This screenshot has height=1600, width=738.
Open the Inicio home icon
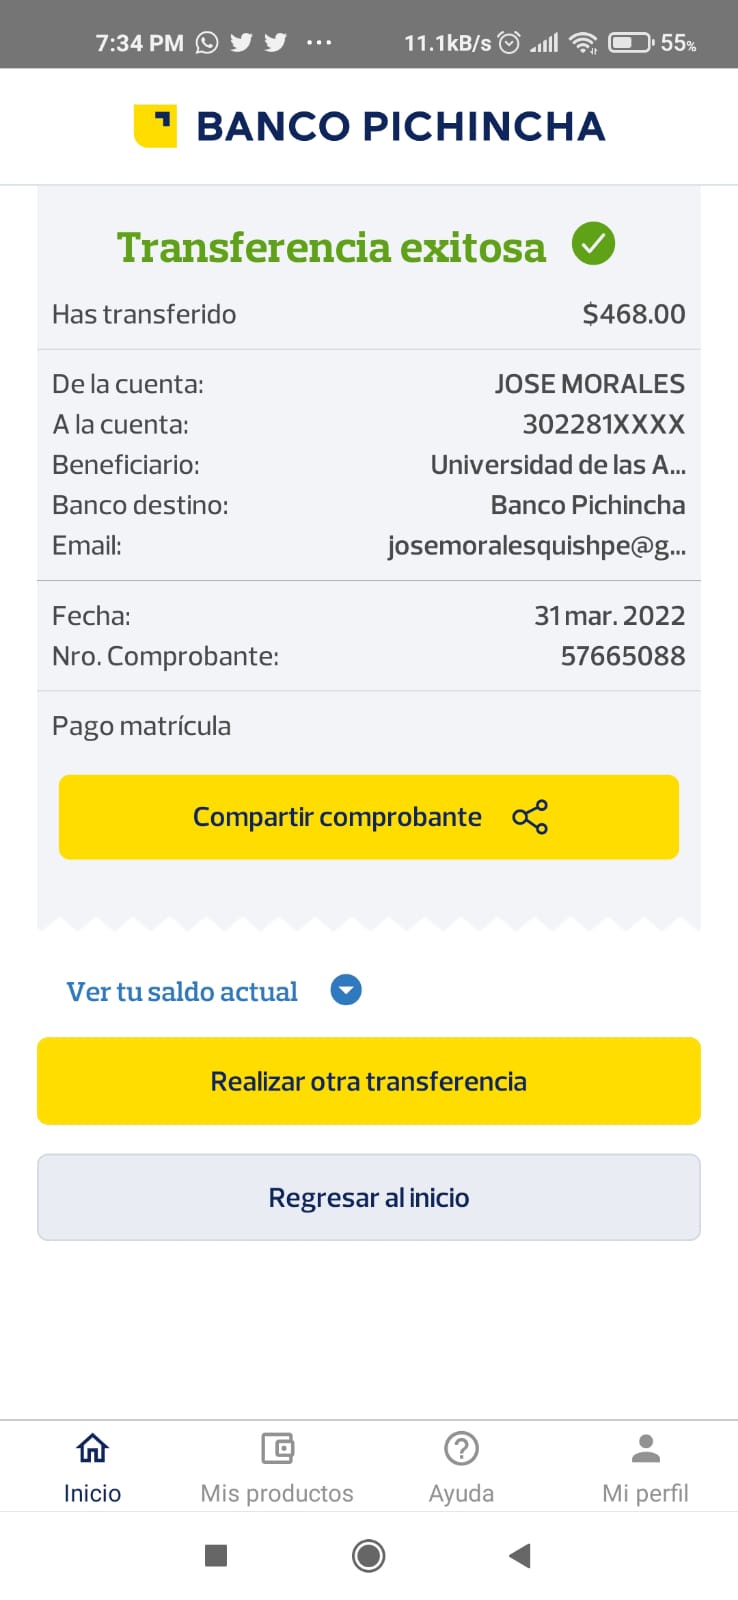(x=92, y=1448)
